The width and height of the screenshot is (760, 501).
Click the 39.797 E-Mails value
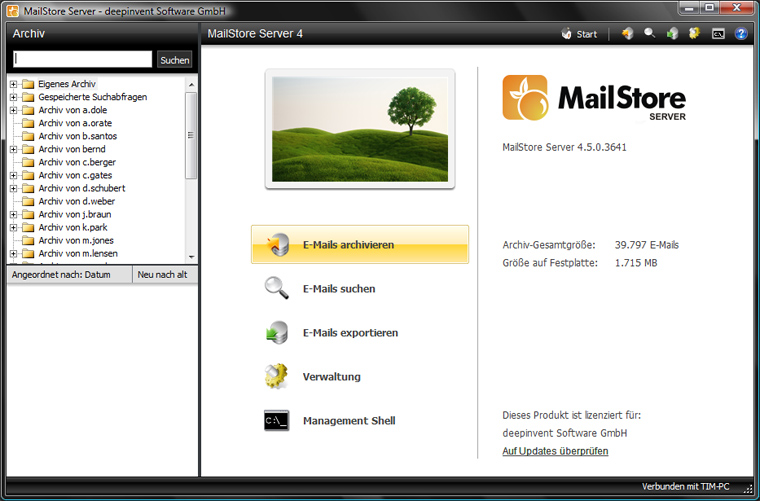click(647, 245)
